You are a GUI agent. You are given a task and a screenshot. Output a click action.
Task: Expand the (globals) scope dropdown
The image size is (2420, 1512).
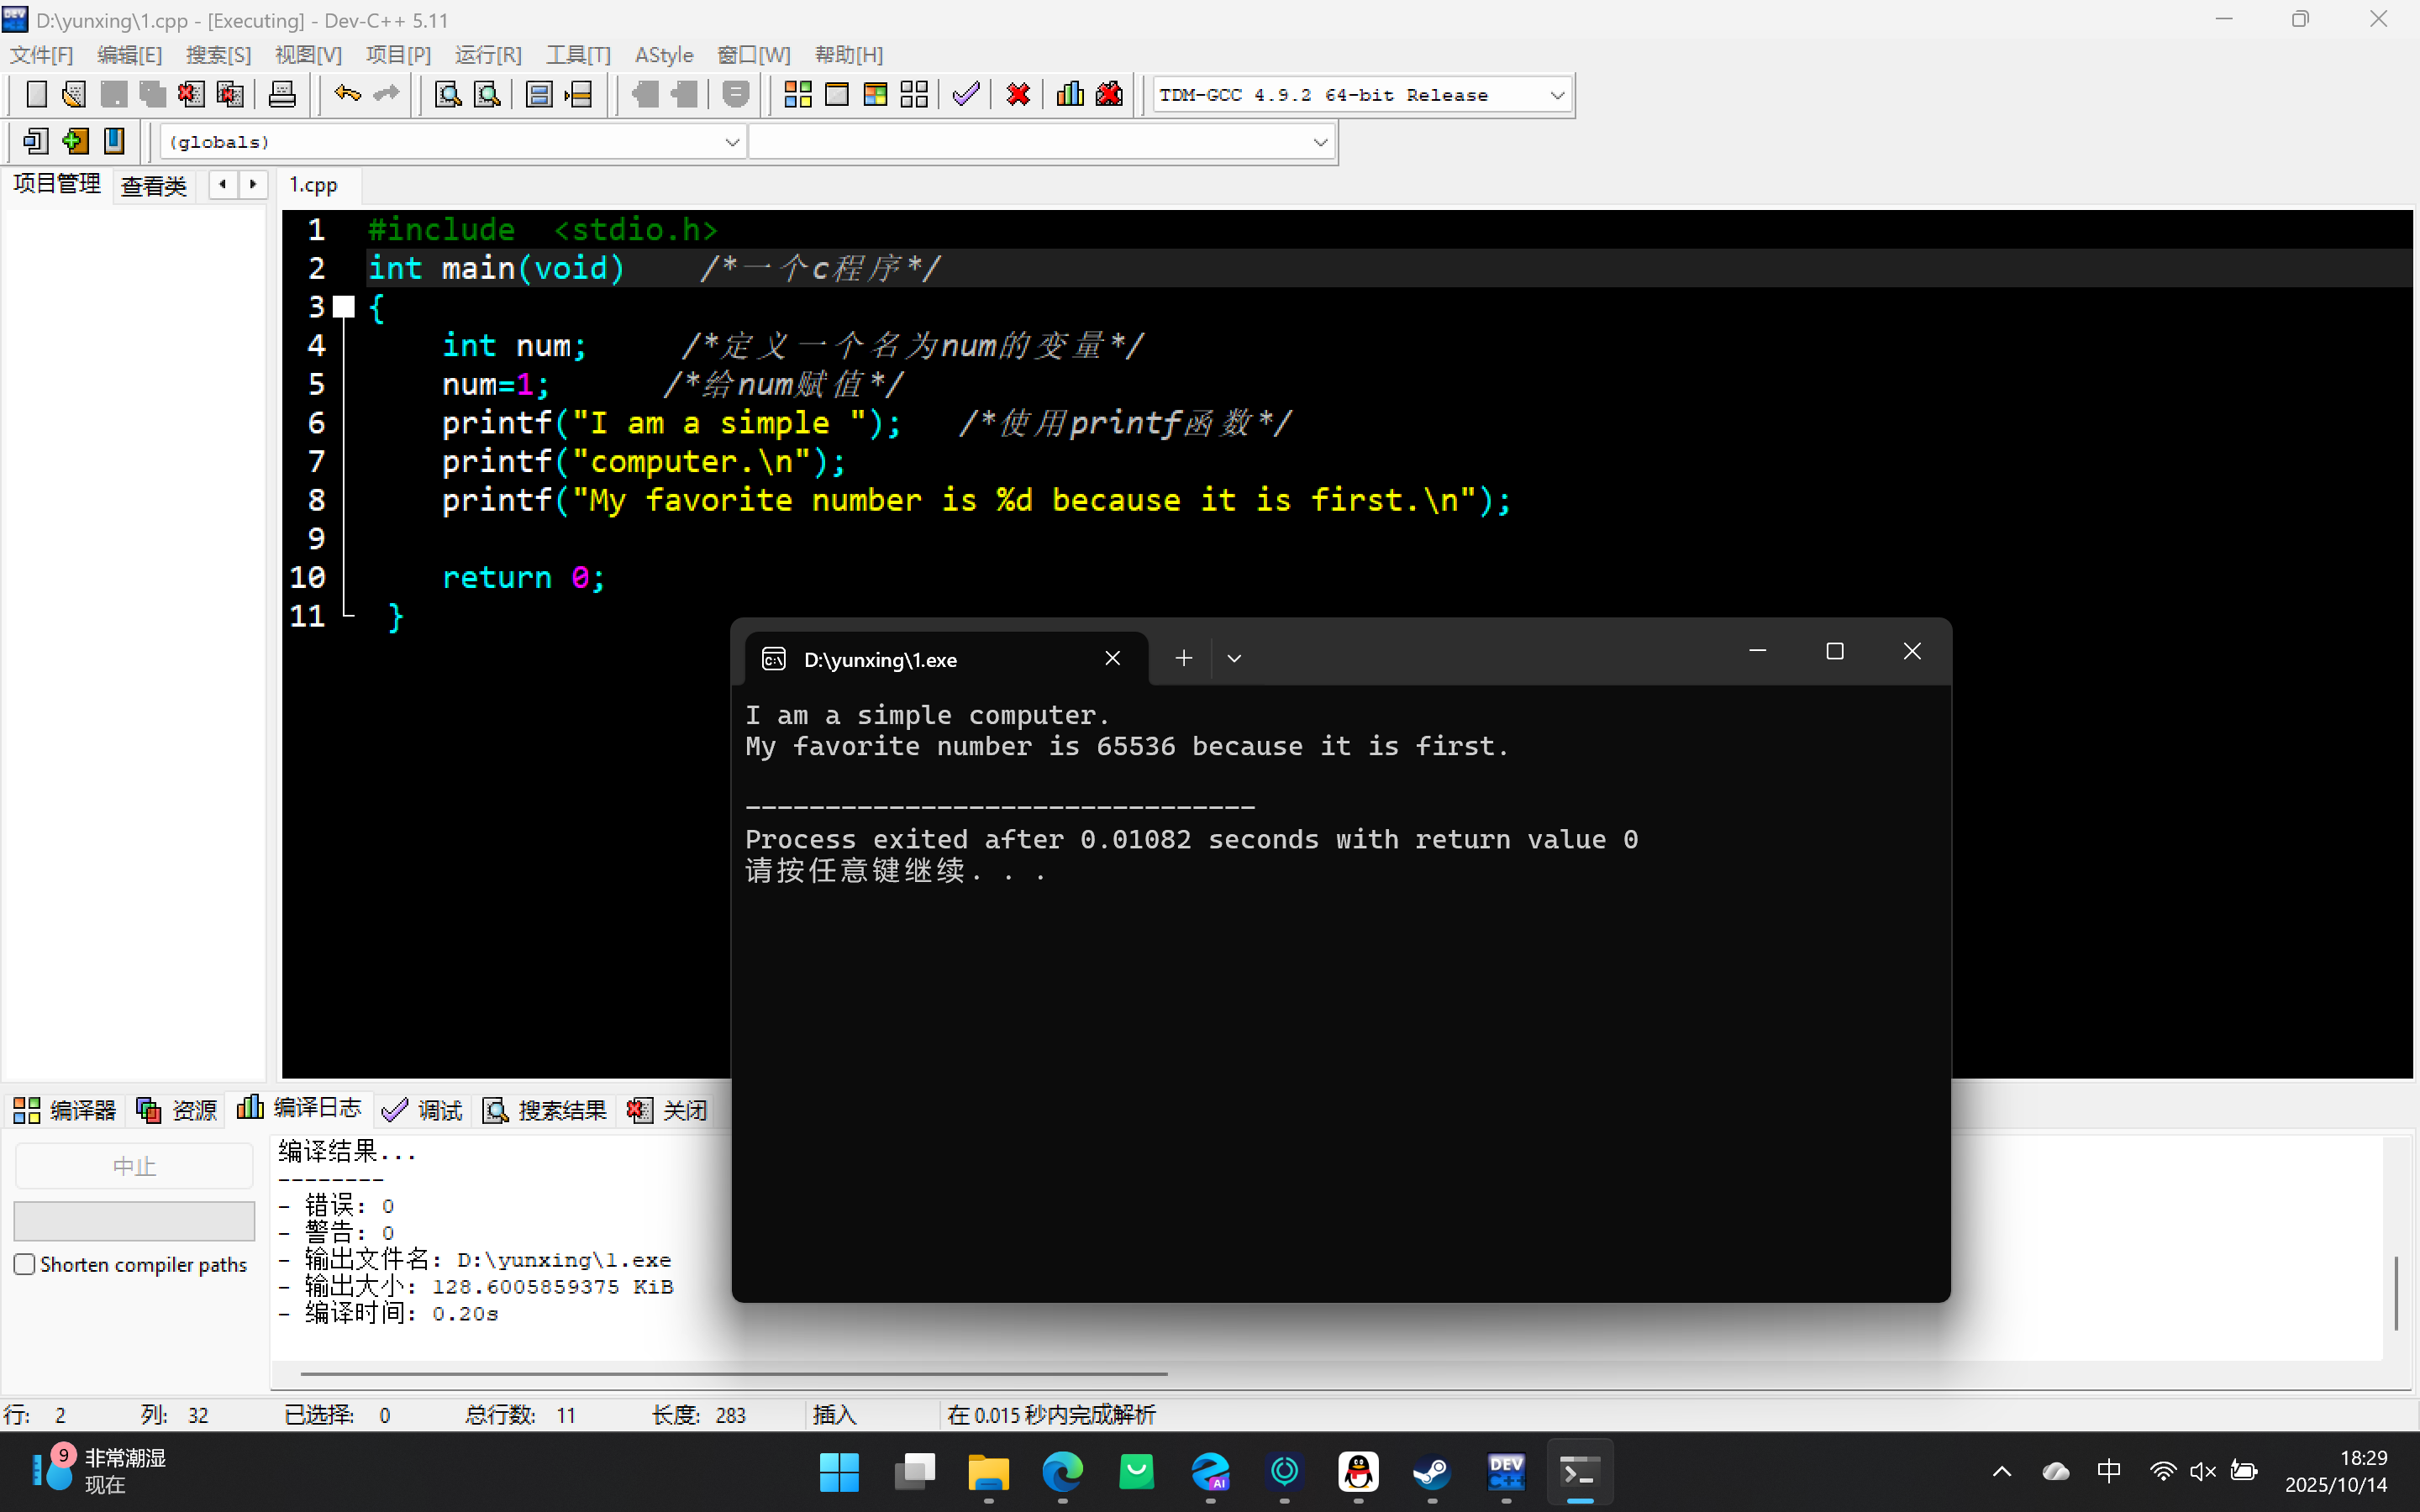tap(731, 142)
